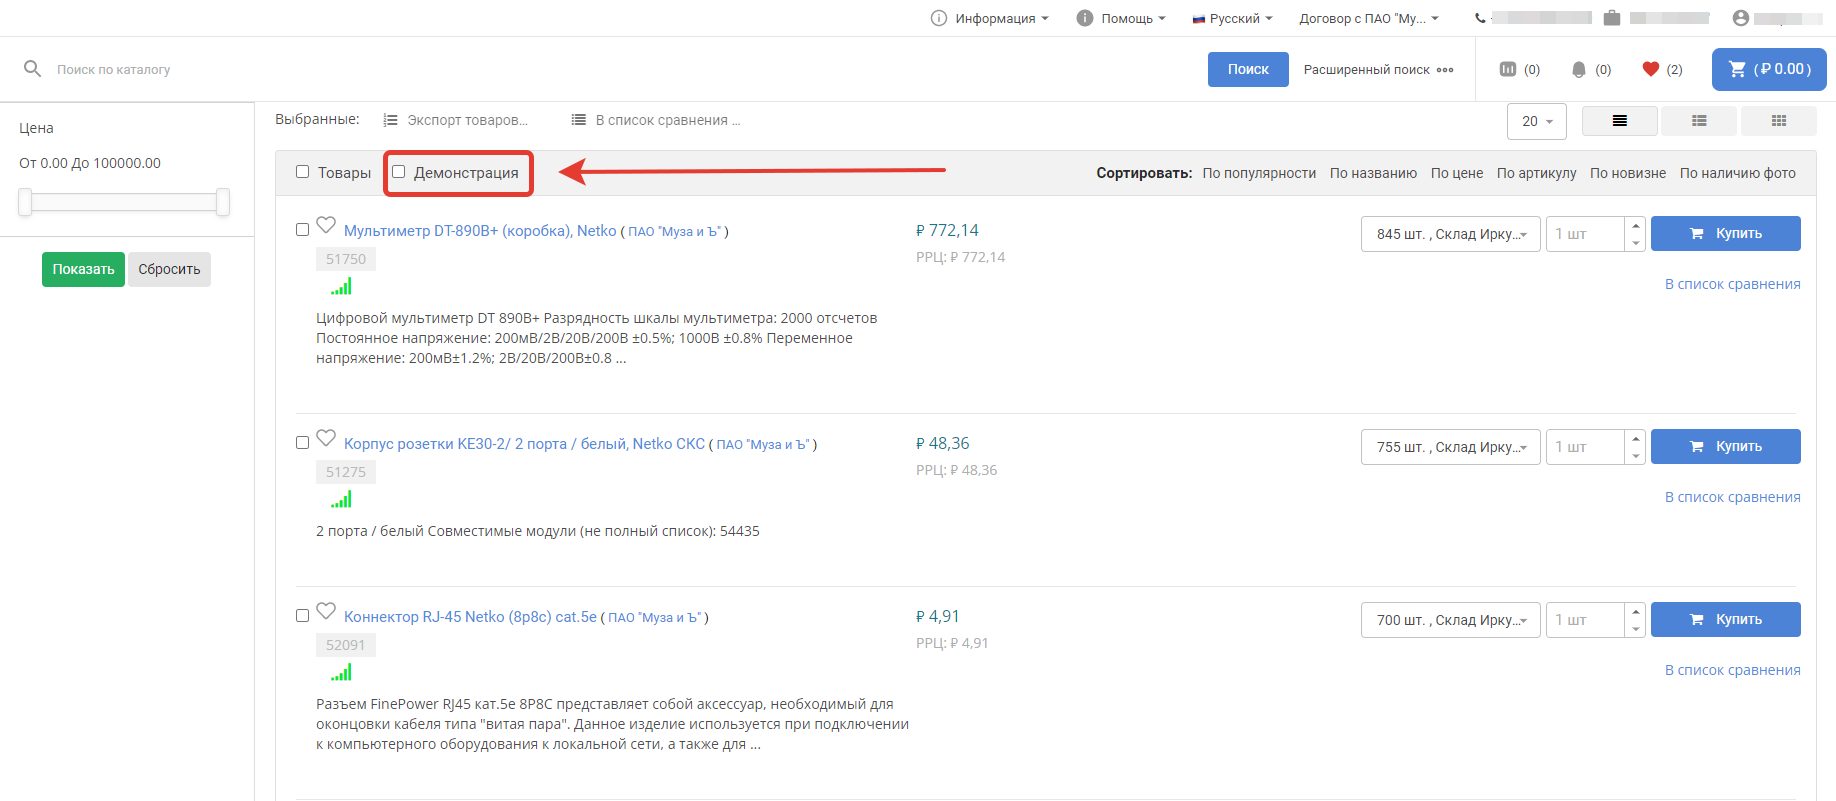Open favorites via the red heart icon
1836x801 pixels.
point(1651,69)
